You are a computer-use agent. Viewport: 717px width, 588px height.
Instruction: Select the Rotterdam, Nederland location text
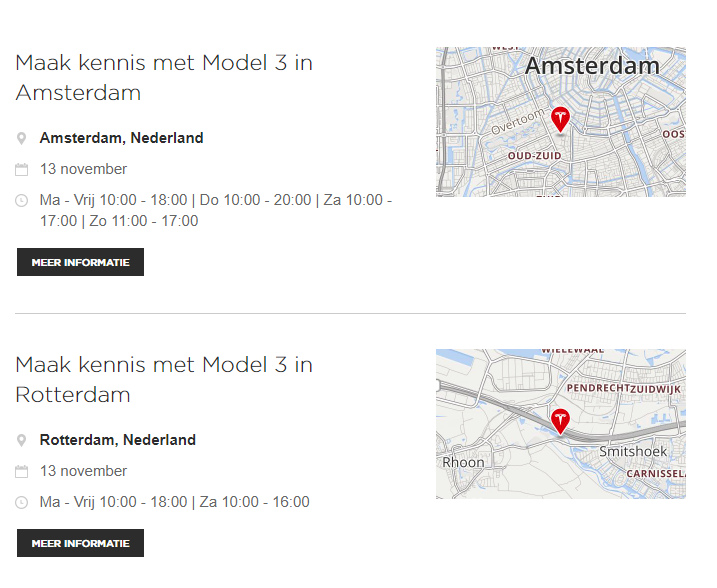click(117, 440)
